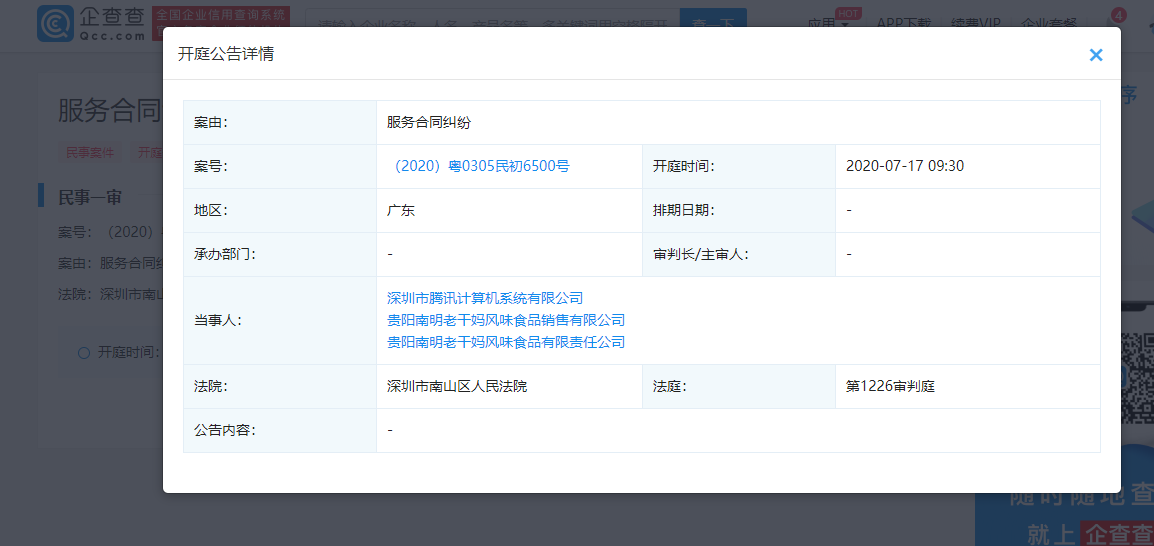
Task: Click APP下载 in the top navigation
Action: pos(903,23)
